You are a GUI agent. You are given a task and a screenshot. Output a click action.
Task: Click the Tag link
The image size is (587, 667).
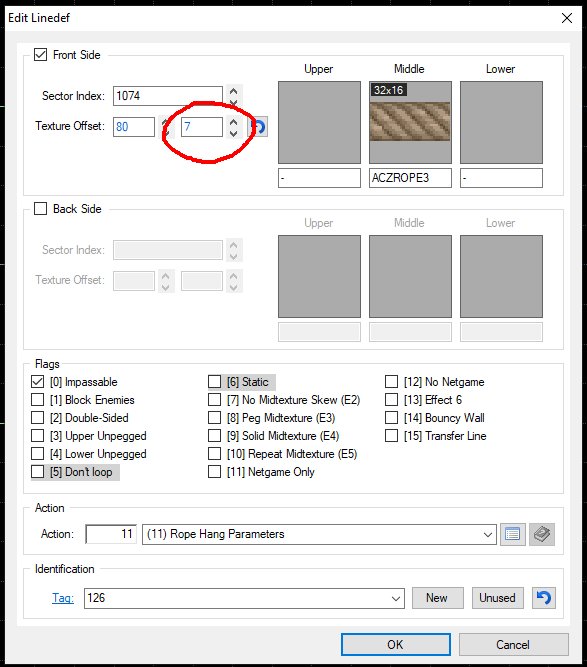pyautogui.click(x=63, y=598)
